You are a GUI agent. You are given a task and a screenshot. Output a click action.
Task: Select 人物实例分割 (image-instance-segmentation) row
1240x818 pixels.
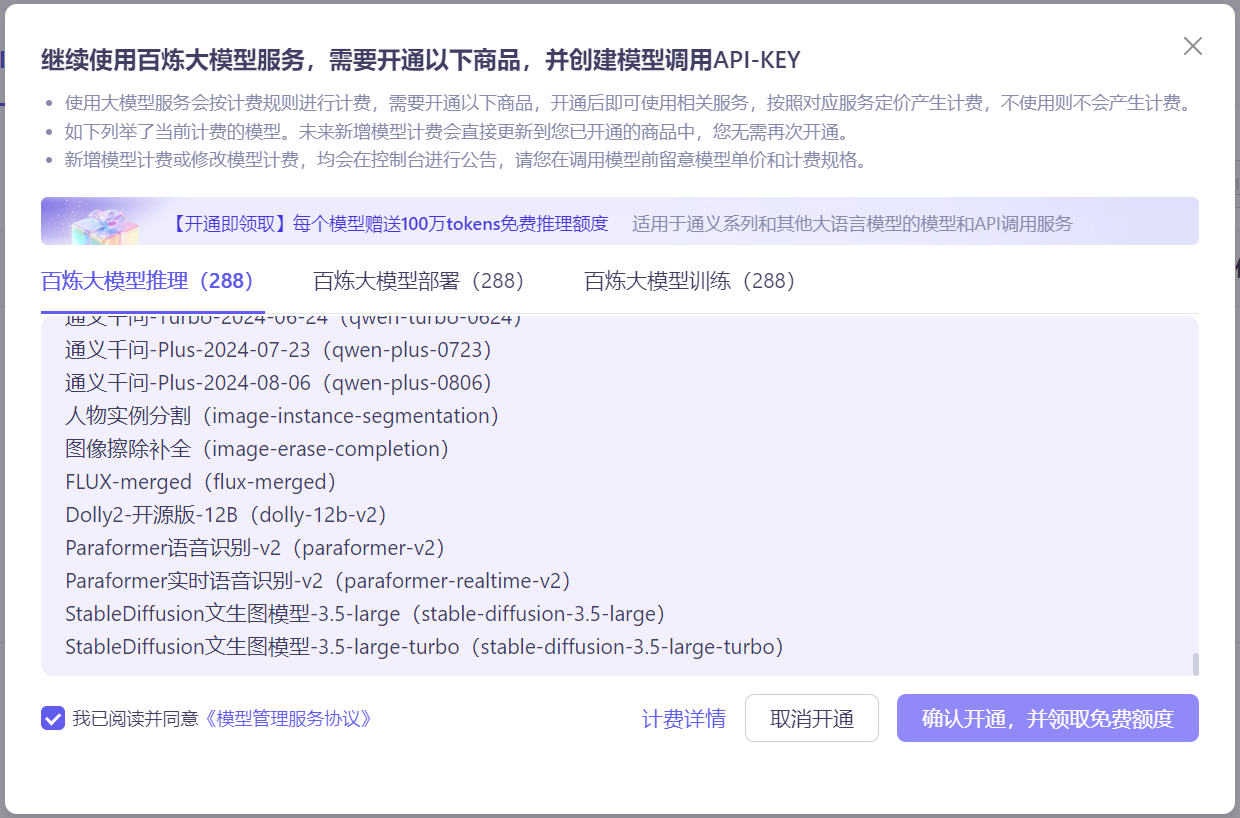click(x=282, y=416)
